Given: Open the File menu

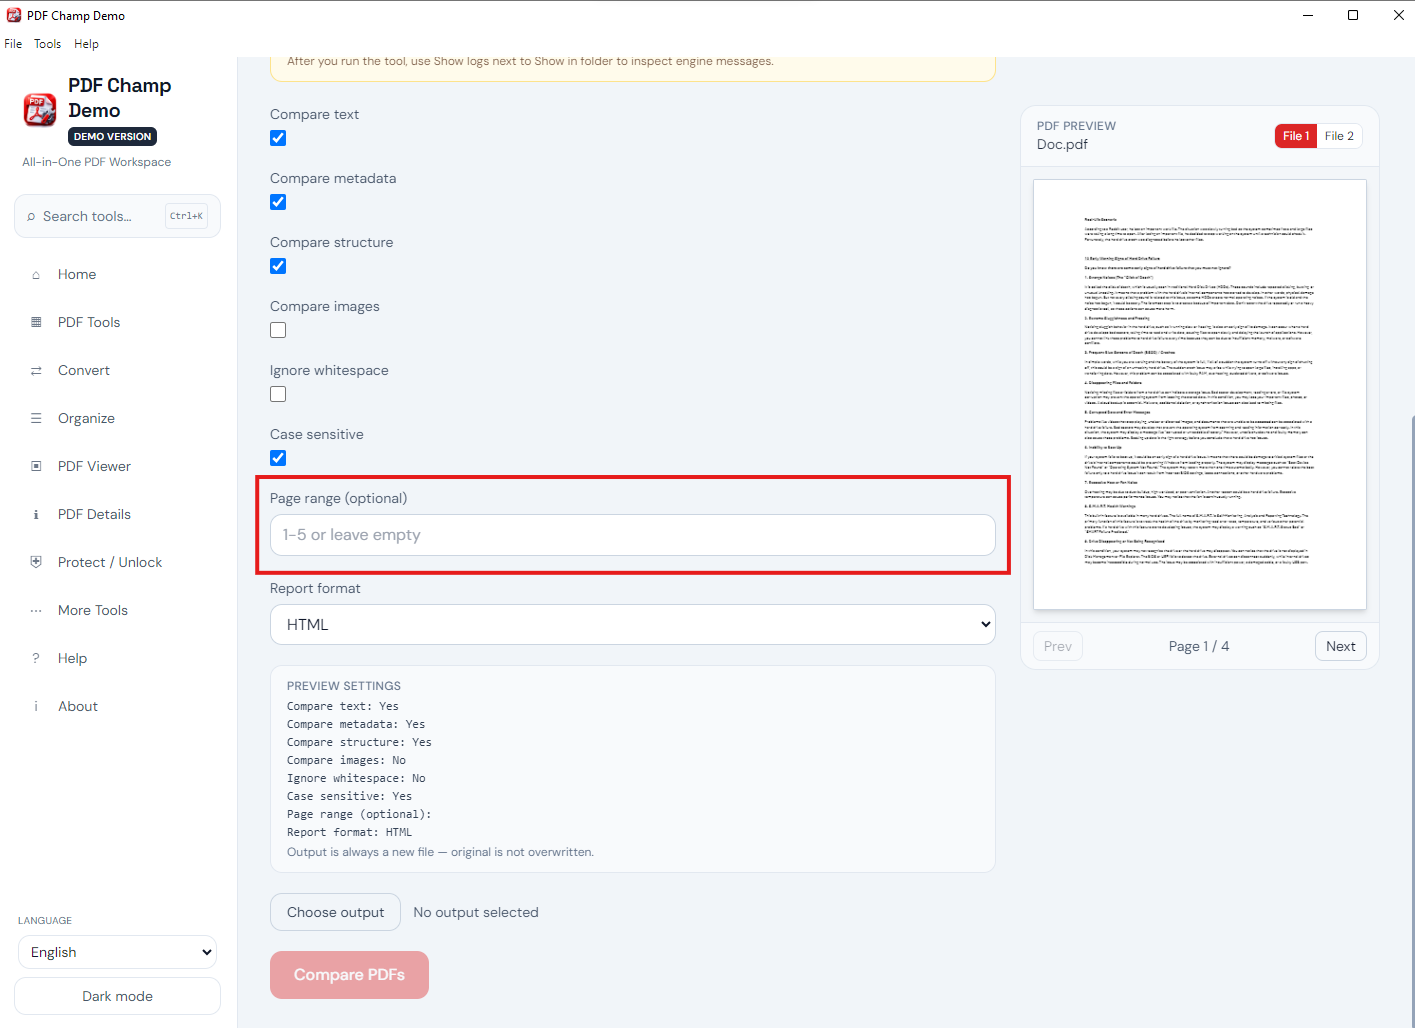Looking at the screenshot, I should tap(13, 44).
